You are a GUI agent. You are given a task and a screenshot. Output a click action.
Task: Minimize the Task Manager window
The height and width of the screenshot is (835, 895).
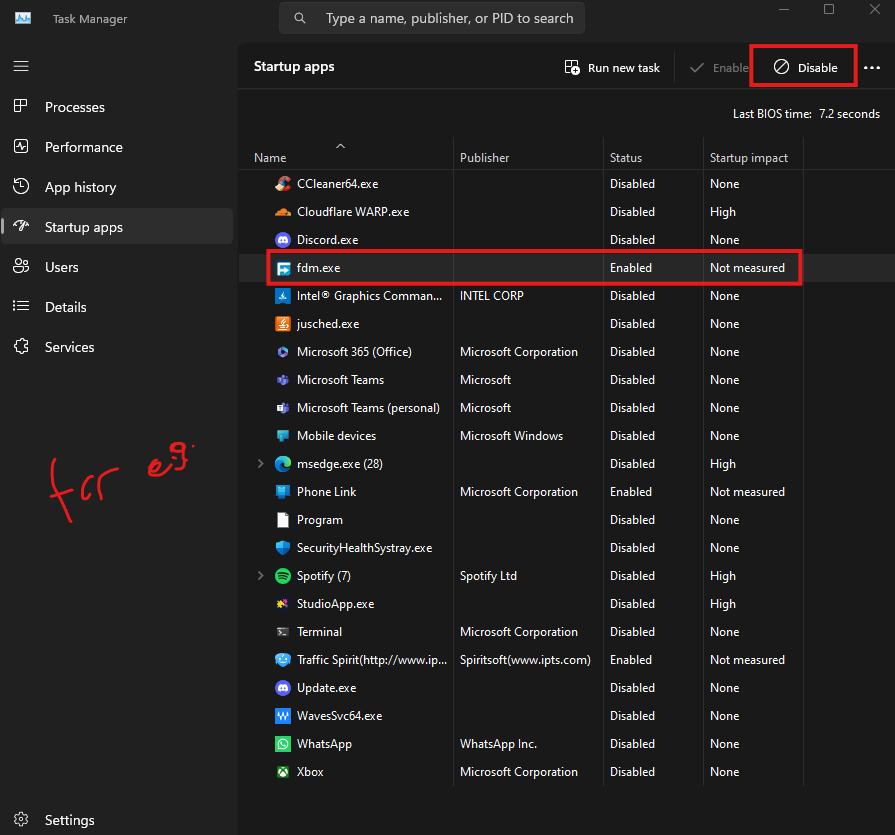[784, 9]
